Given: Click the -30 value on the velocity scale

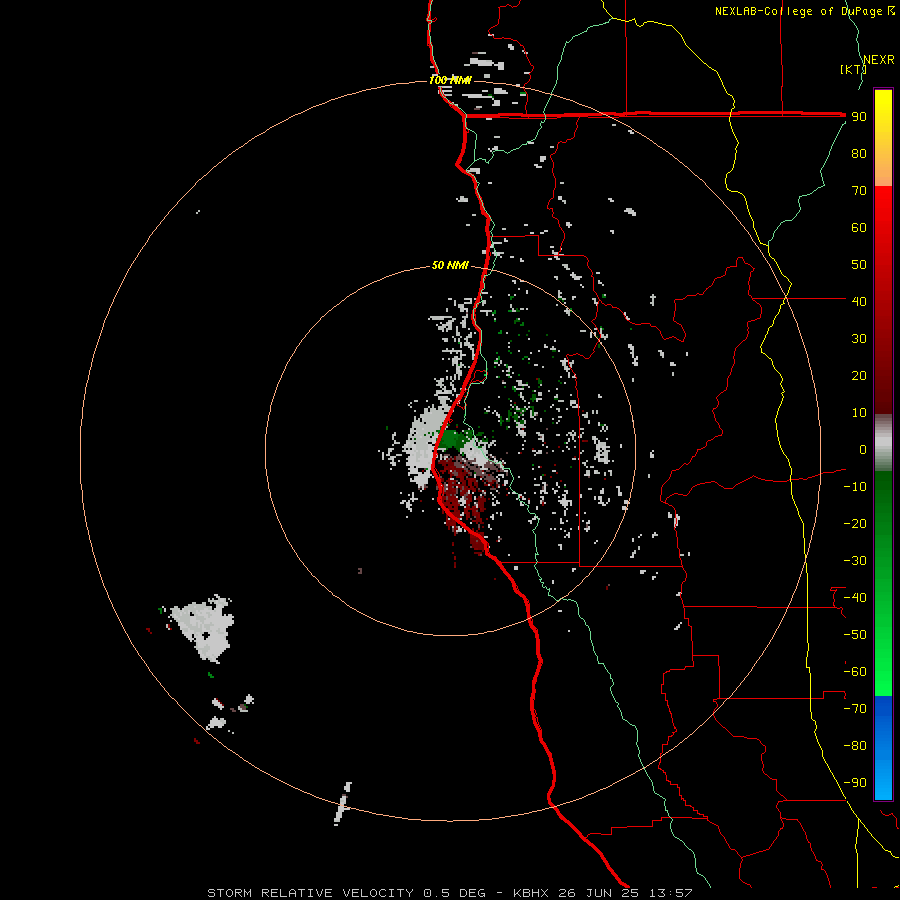Looking at the screenshot, I should [855, 561].
